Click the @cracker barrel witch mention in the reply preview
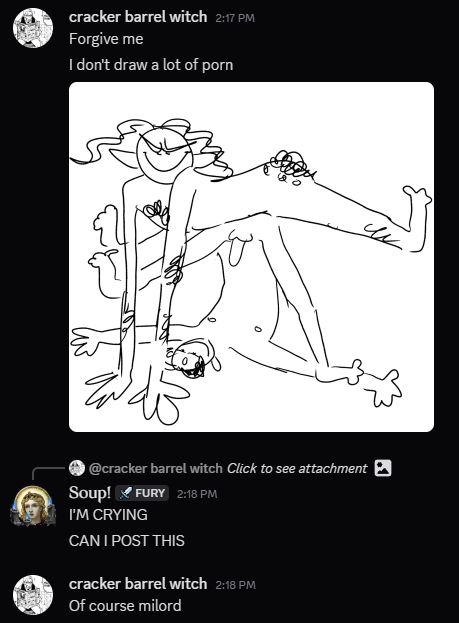 point(155,468)
